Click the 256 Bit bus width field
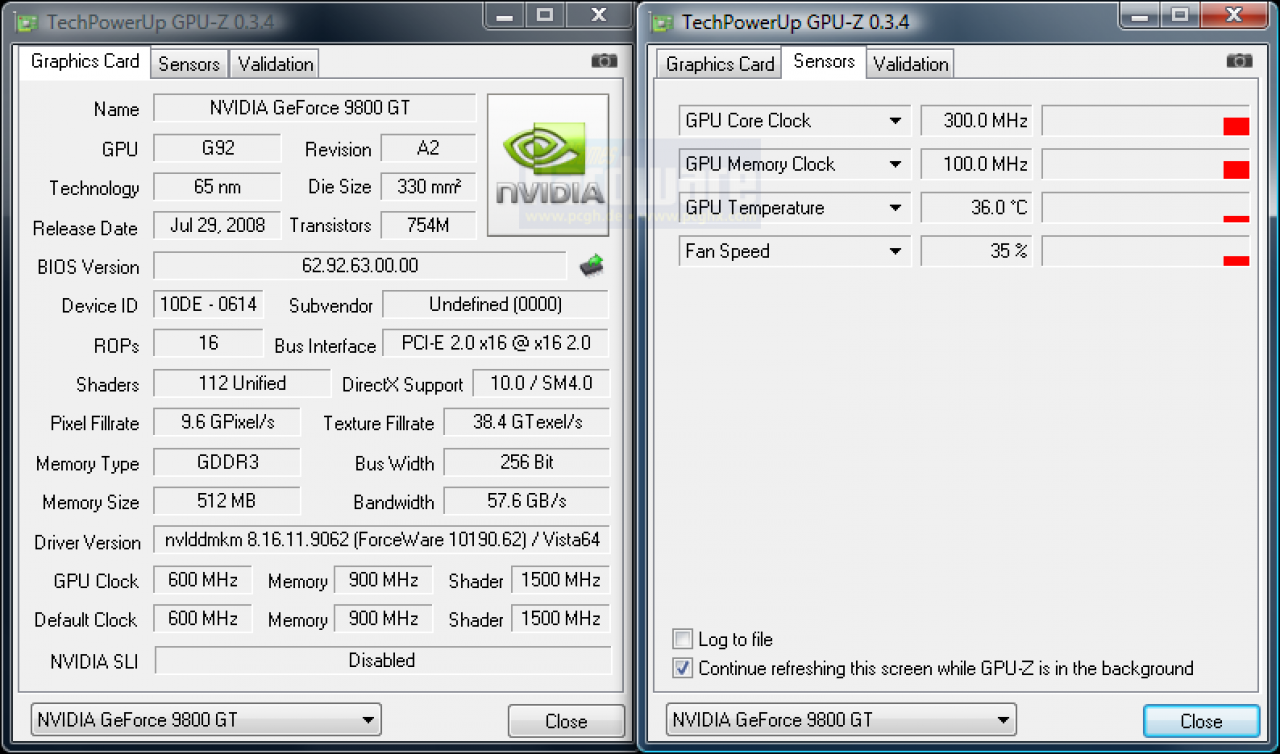 527,462
